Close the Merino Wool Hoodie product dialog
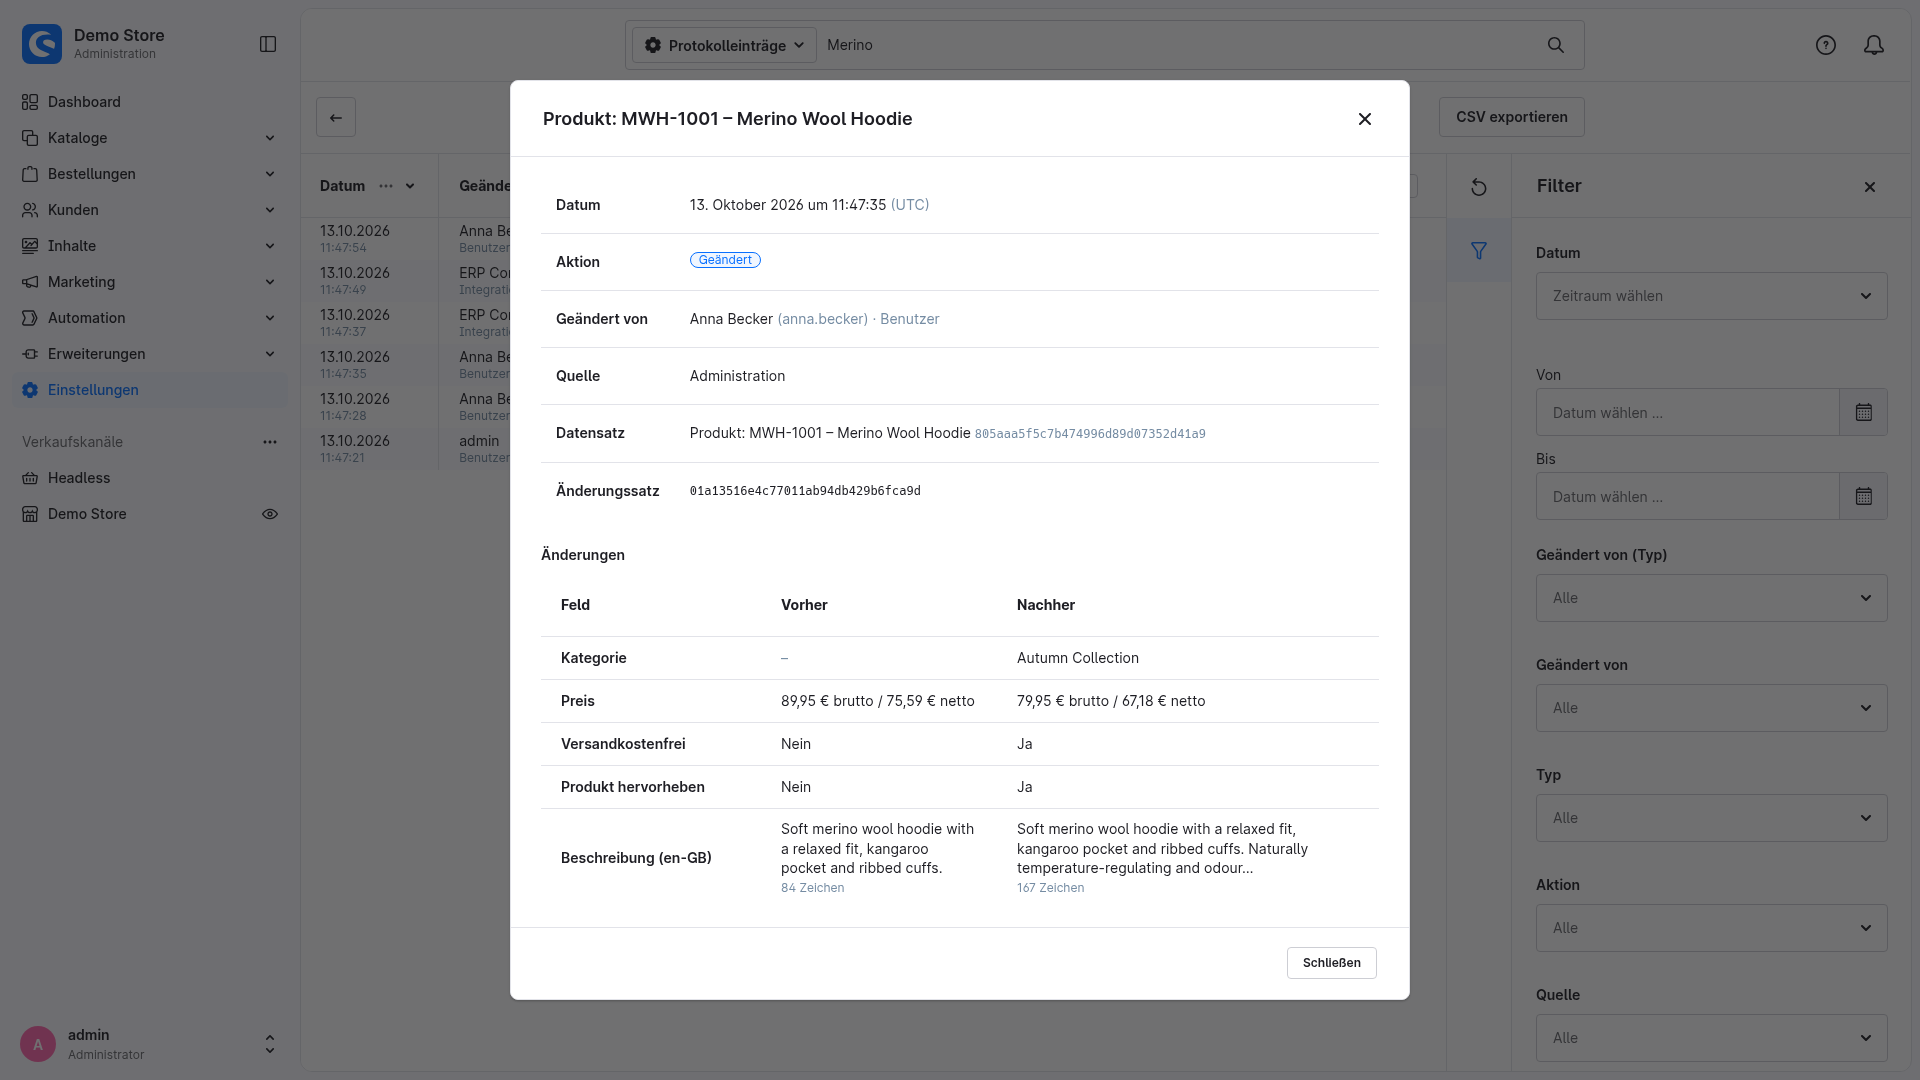Image resolution: width=1920 pixels, height=1080 pixels. [x=1365, y=119]
